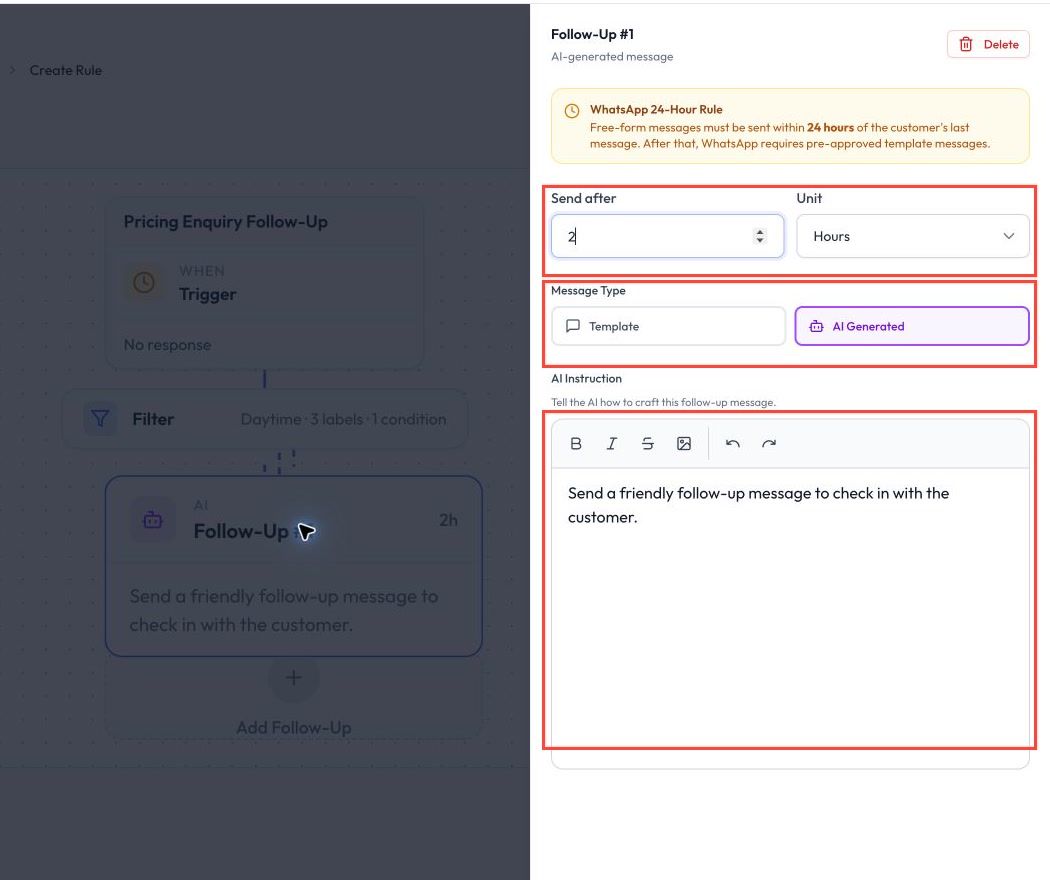
Task: Toggle strikethrough formatting in the editor
Action: tap(648, 443)
